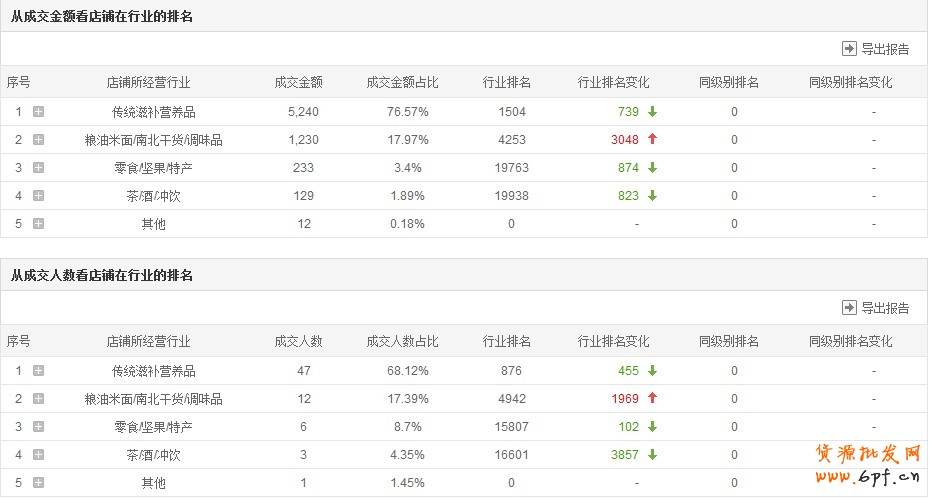Click the green down arrow beside 3857
The width and height of the screenshot is (930, 498).
tap(653, 455)
